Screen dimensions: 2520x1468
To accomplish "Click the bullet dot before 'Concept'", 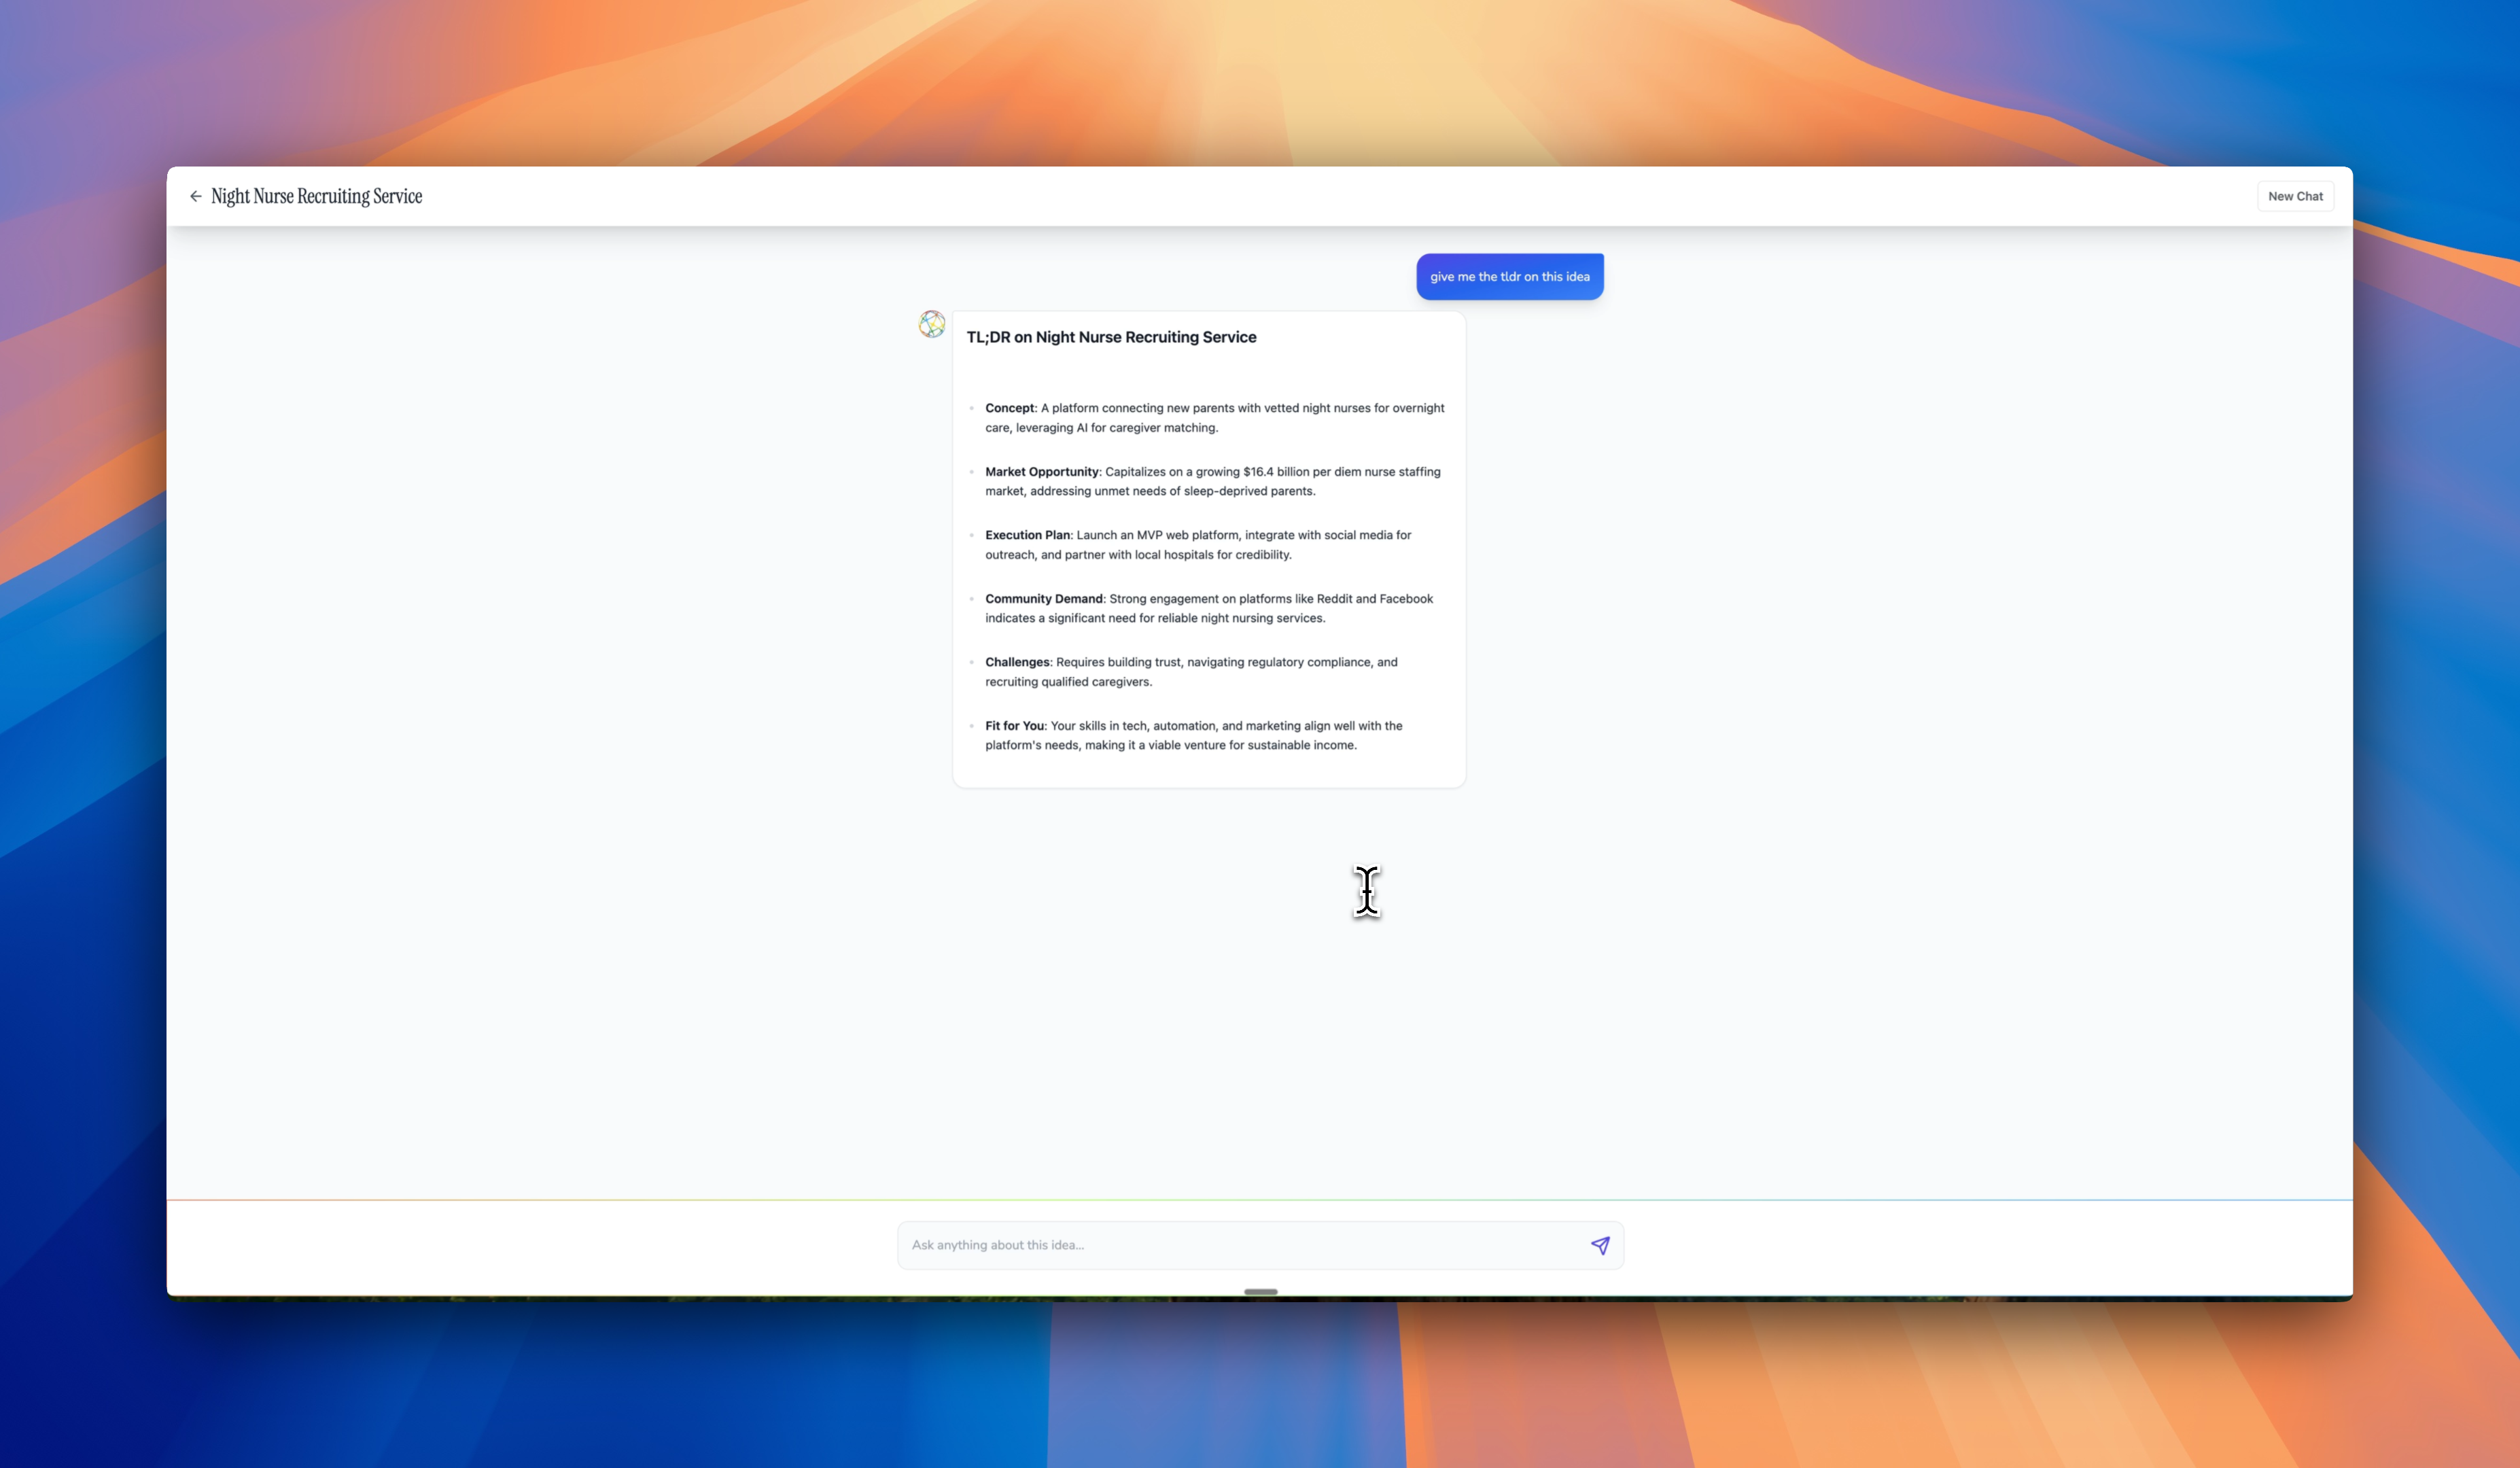I will point(971,408).
